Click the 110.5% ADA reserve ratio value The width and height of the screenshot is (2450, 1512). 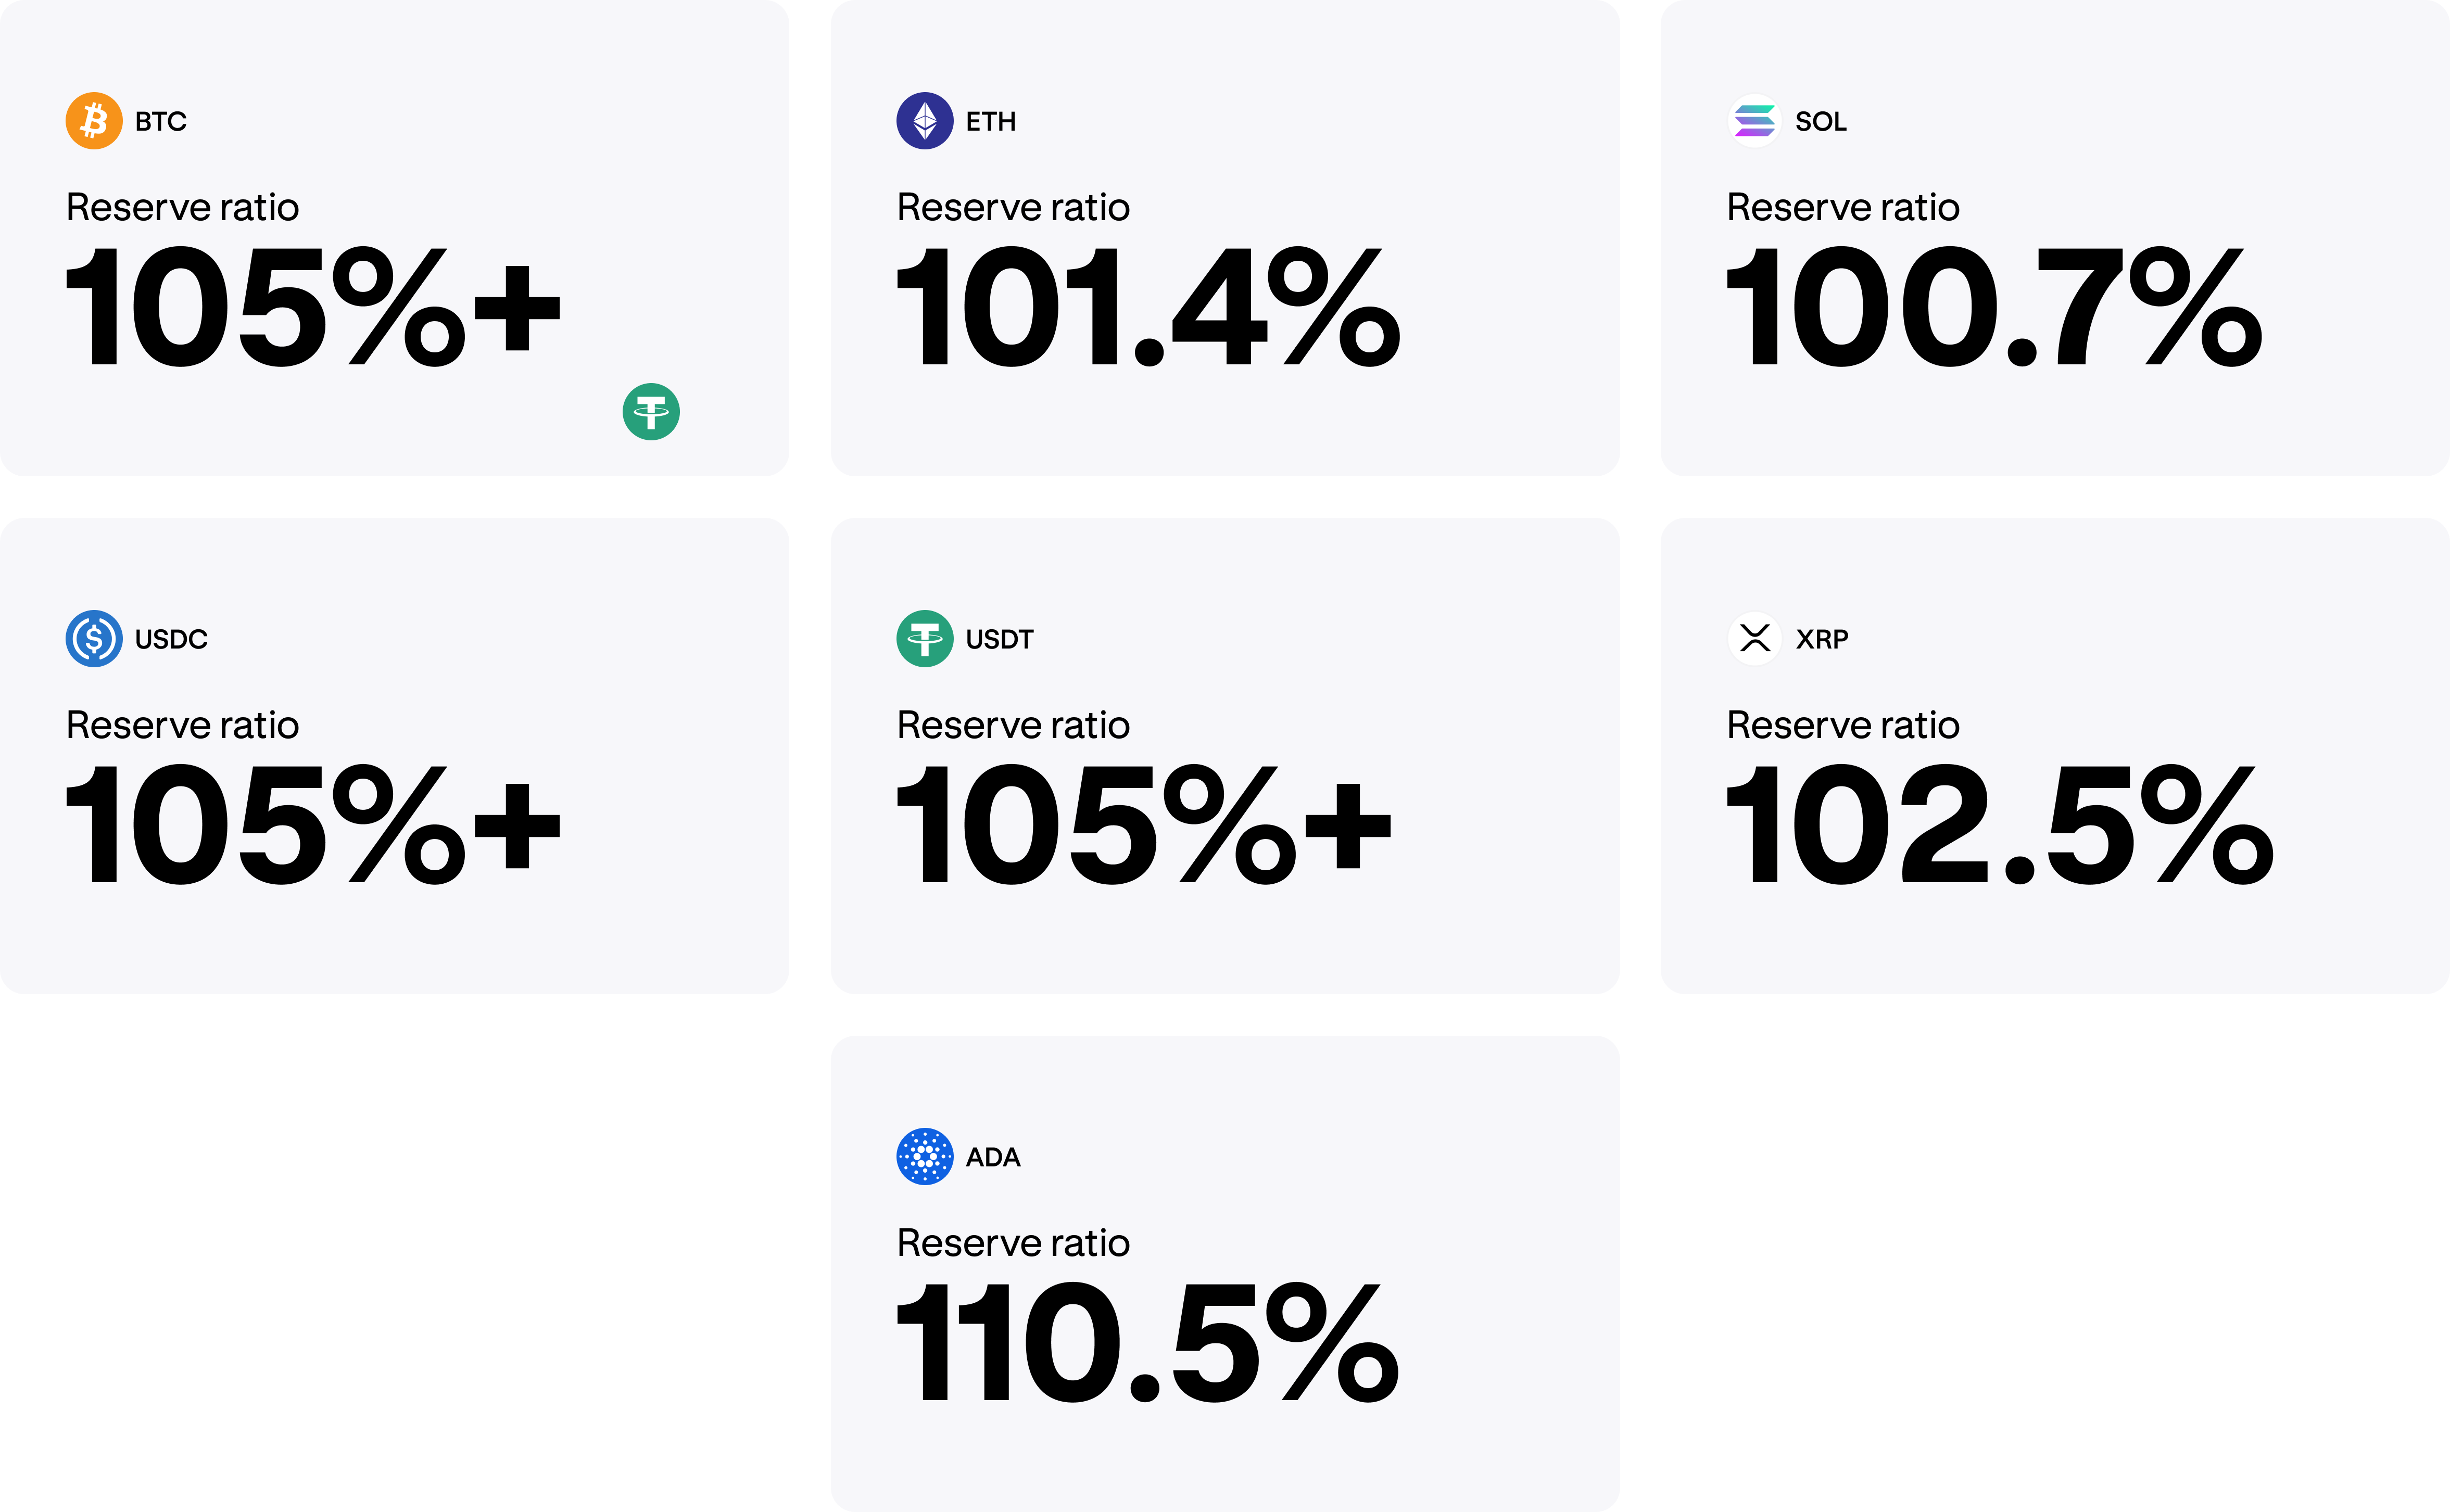point(1147,1343)
